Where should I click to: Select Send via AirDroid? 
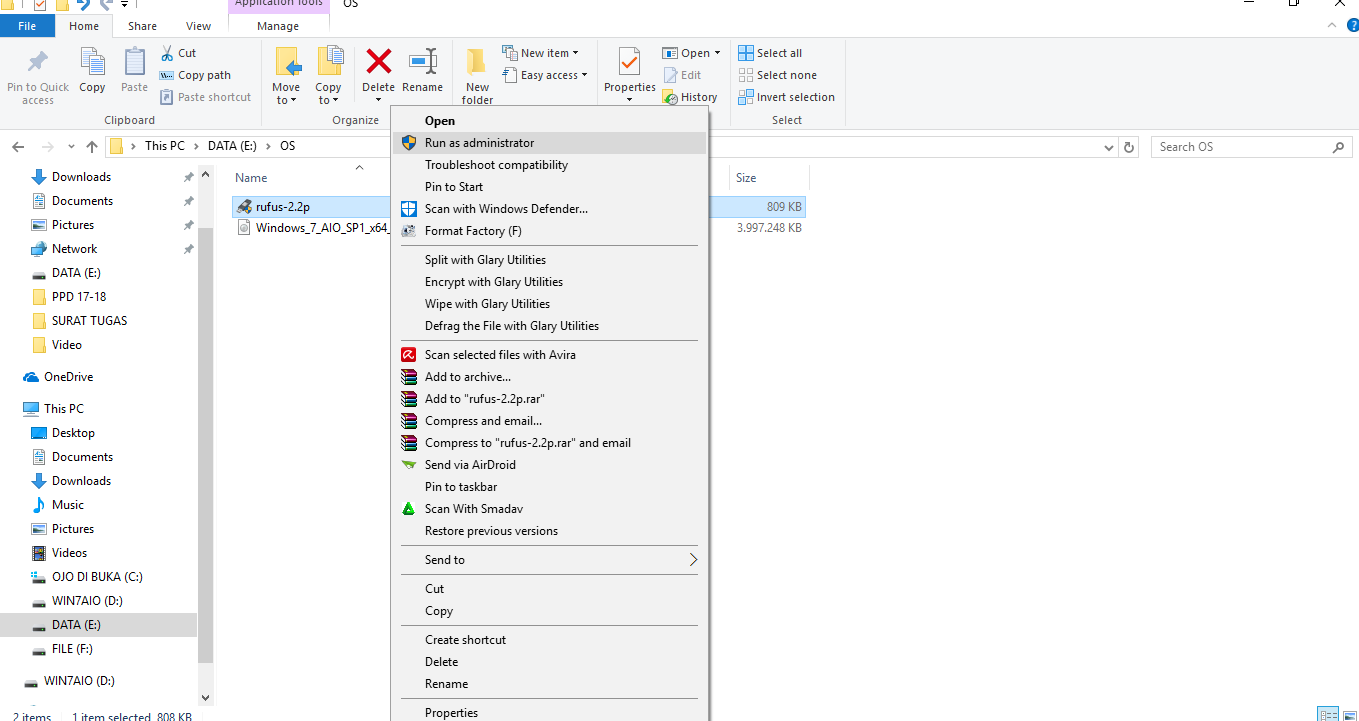pos(548,465)
